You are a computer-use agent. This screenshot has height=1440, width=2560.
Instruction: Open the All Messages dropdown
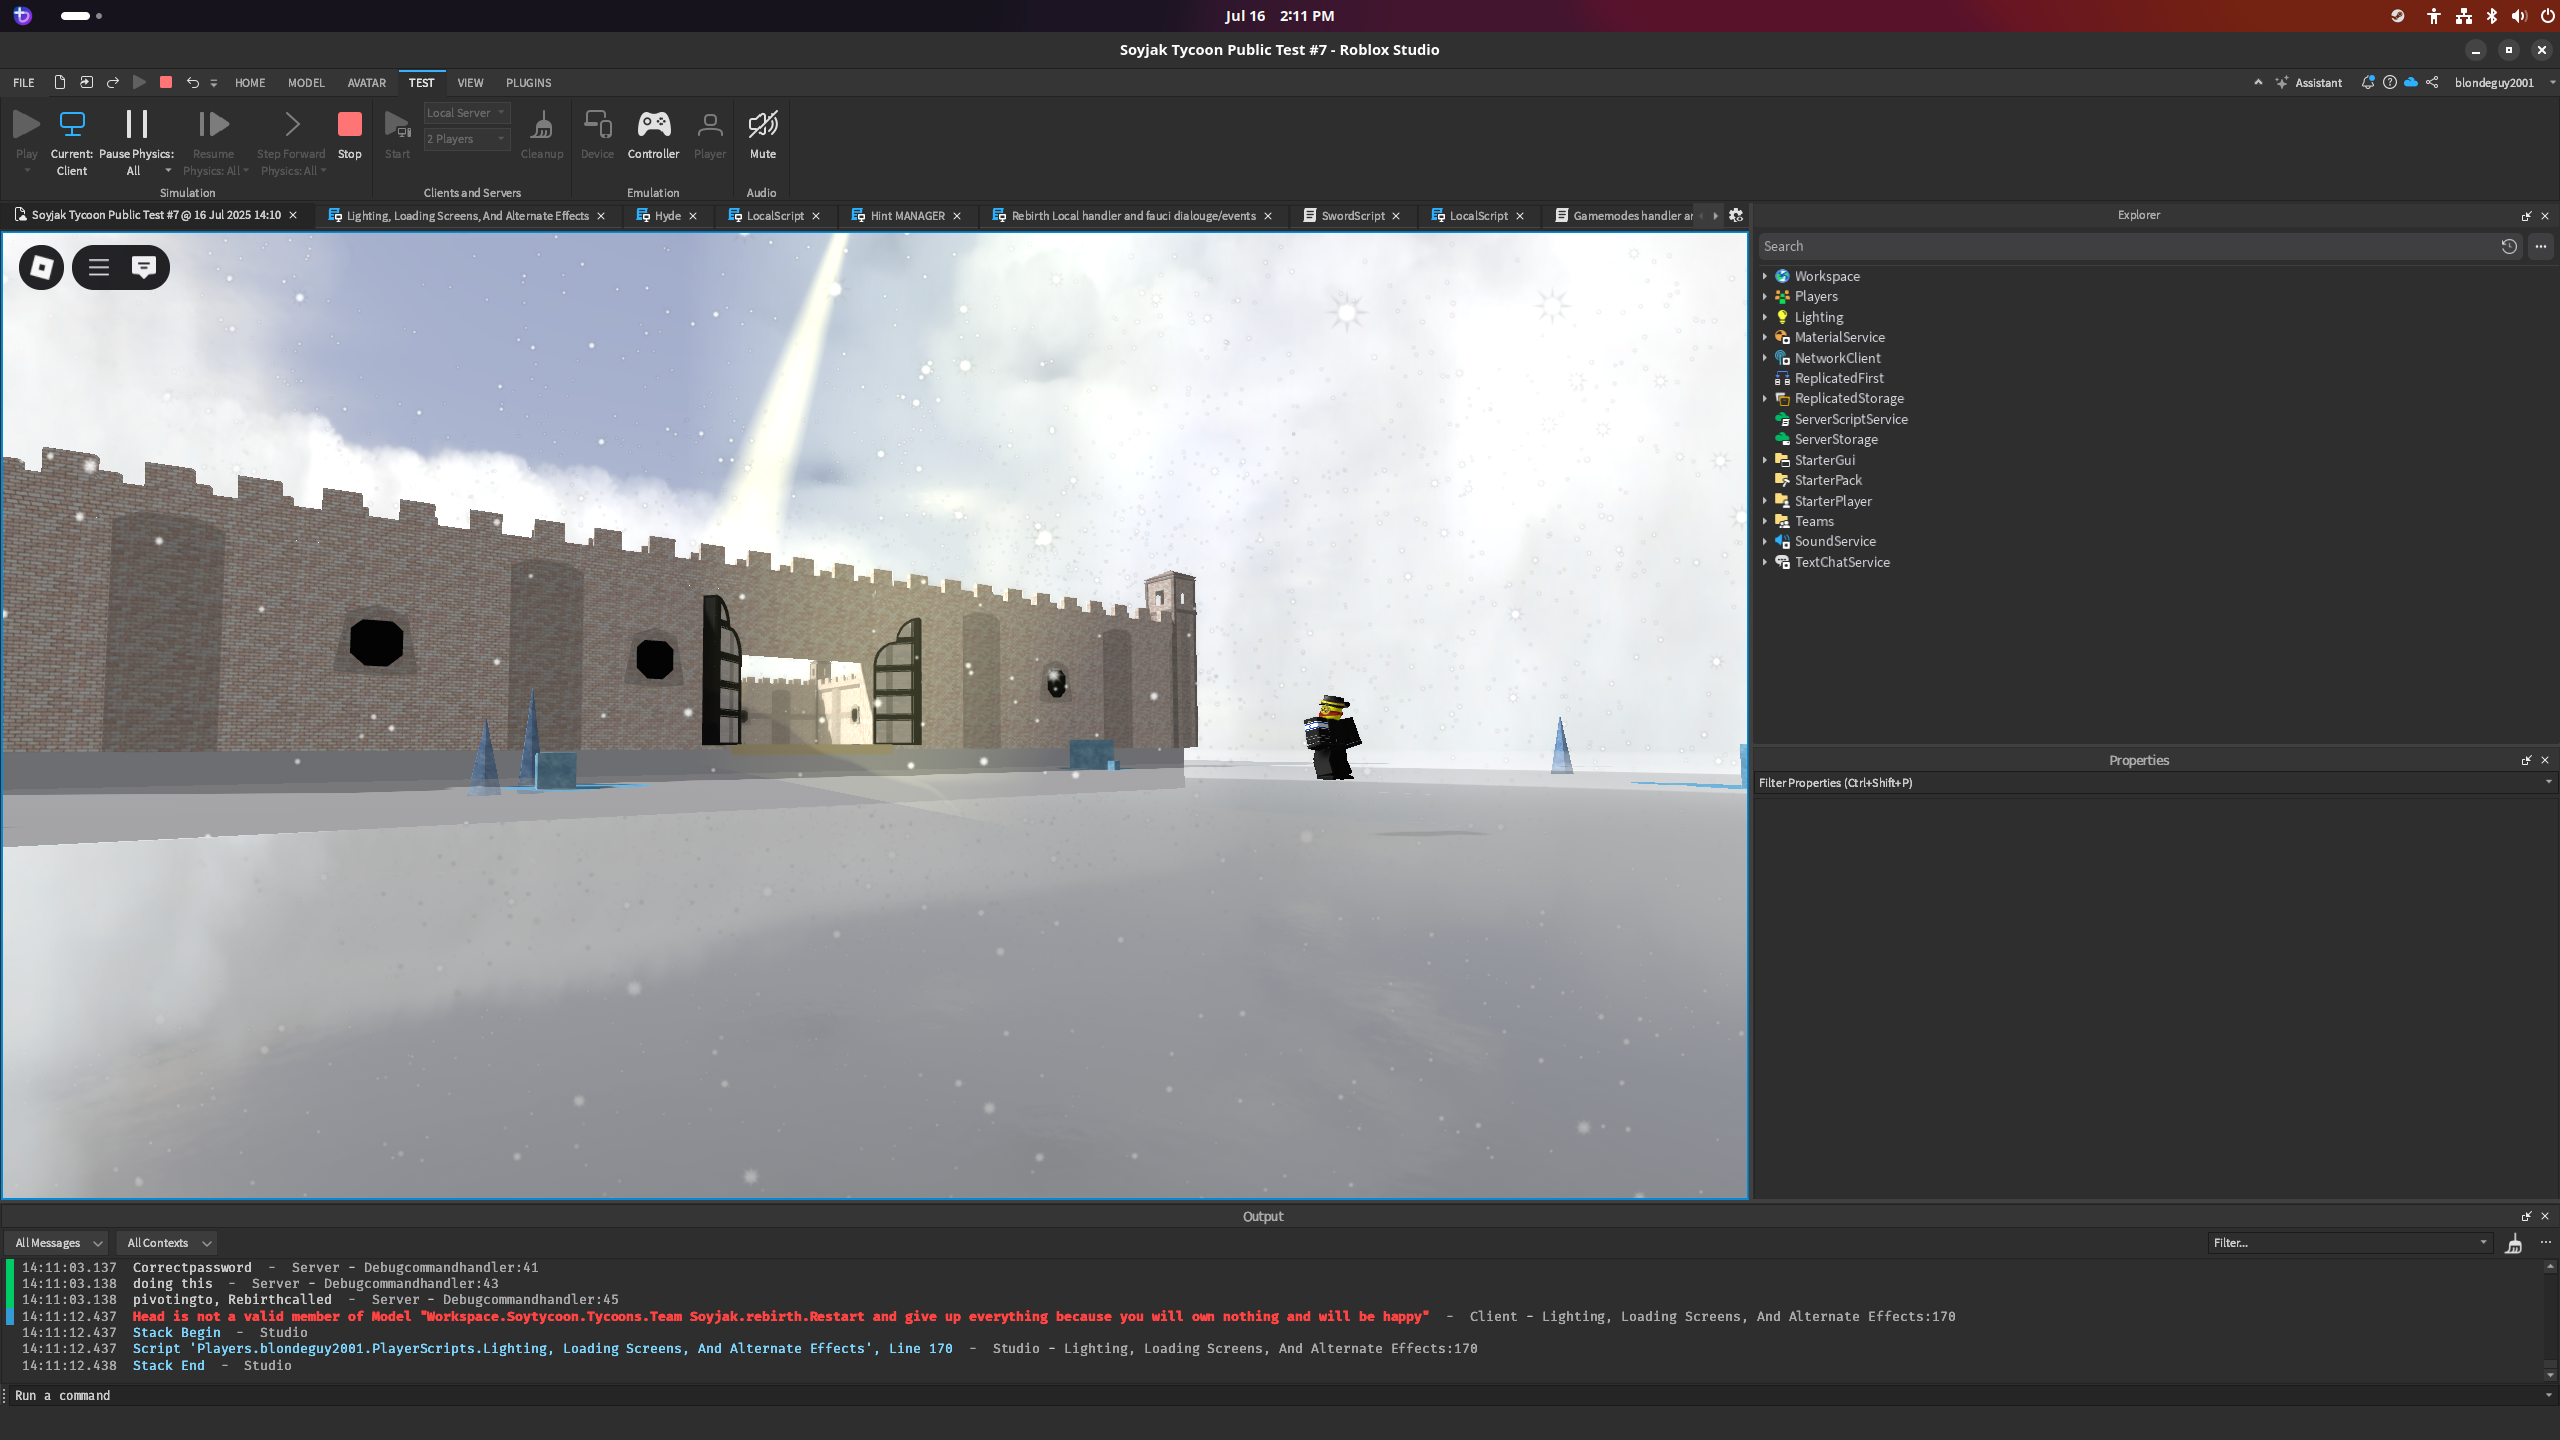click(x=58, y=1243)
